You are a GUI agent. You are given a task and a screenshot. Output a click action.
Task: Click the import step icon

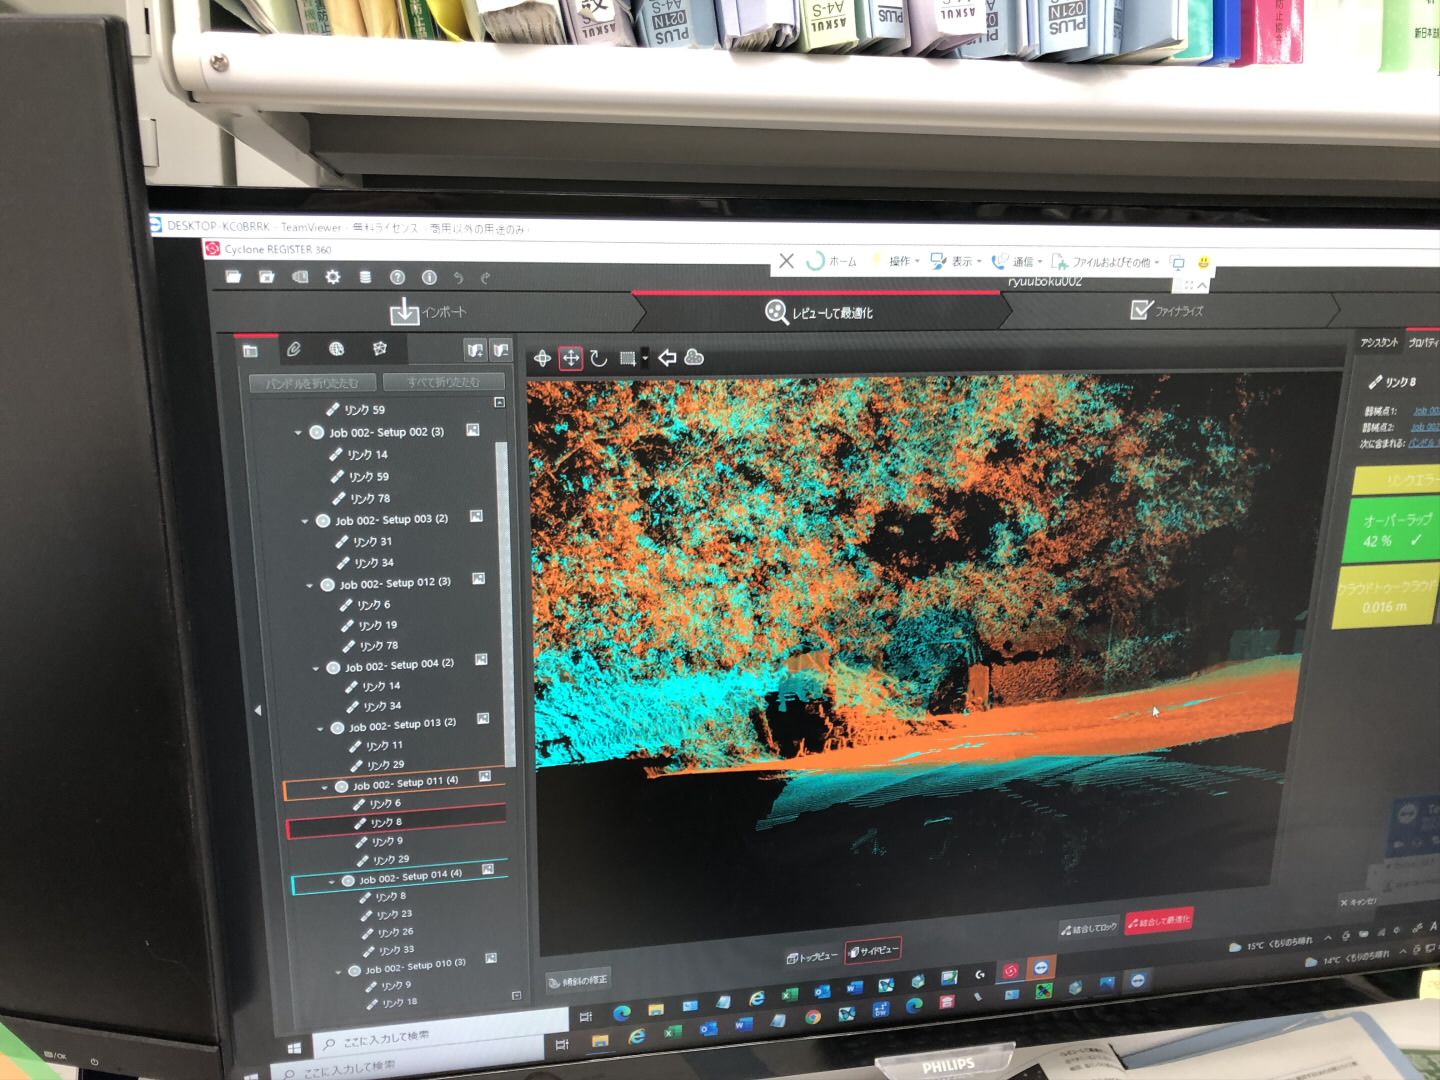(x=404, y=312)
